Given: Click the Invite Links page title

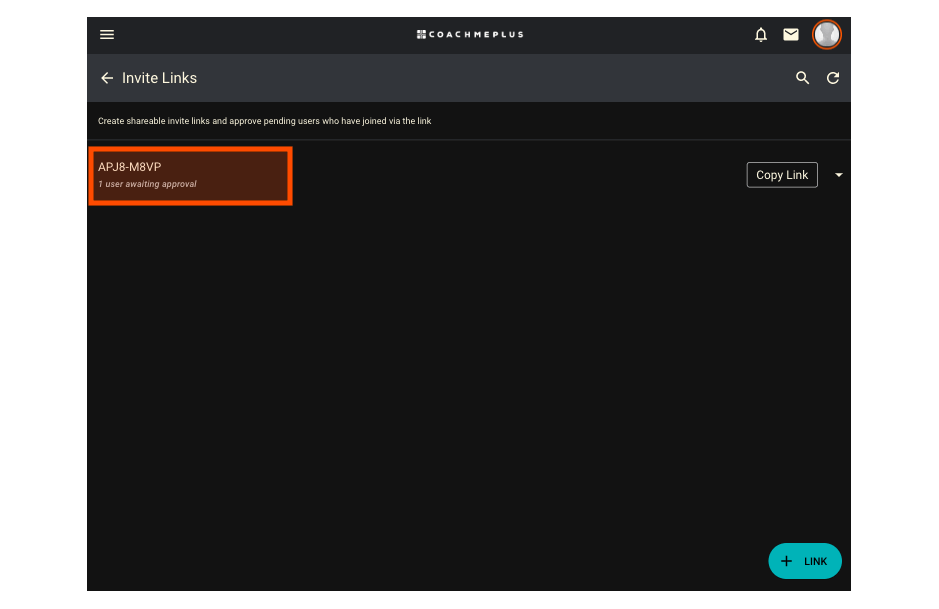Looking at the screenshot, I should [x=159, y=78].
